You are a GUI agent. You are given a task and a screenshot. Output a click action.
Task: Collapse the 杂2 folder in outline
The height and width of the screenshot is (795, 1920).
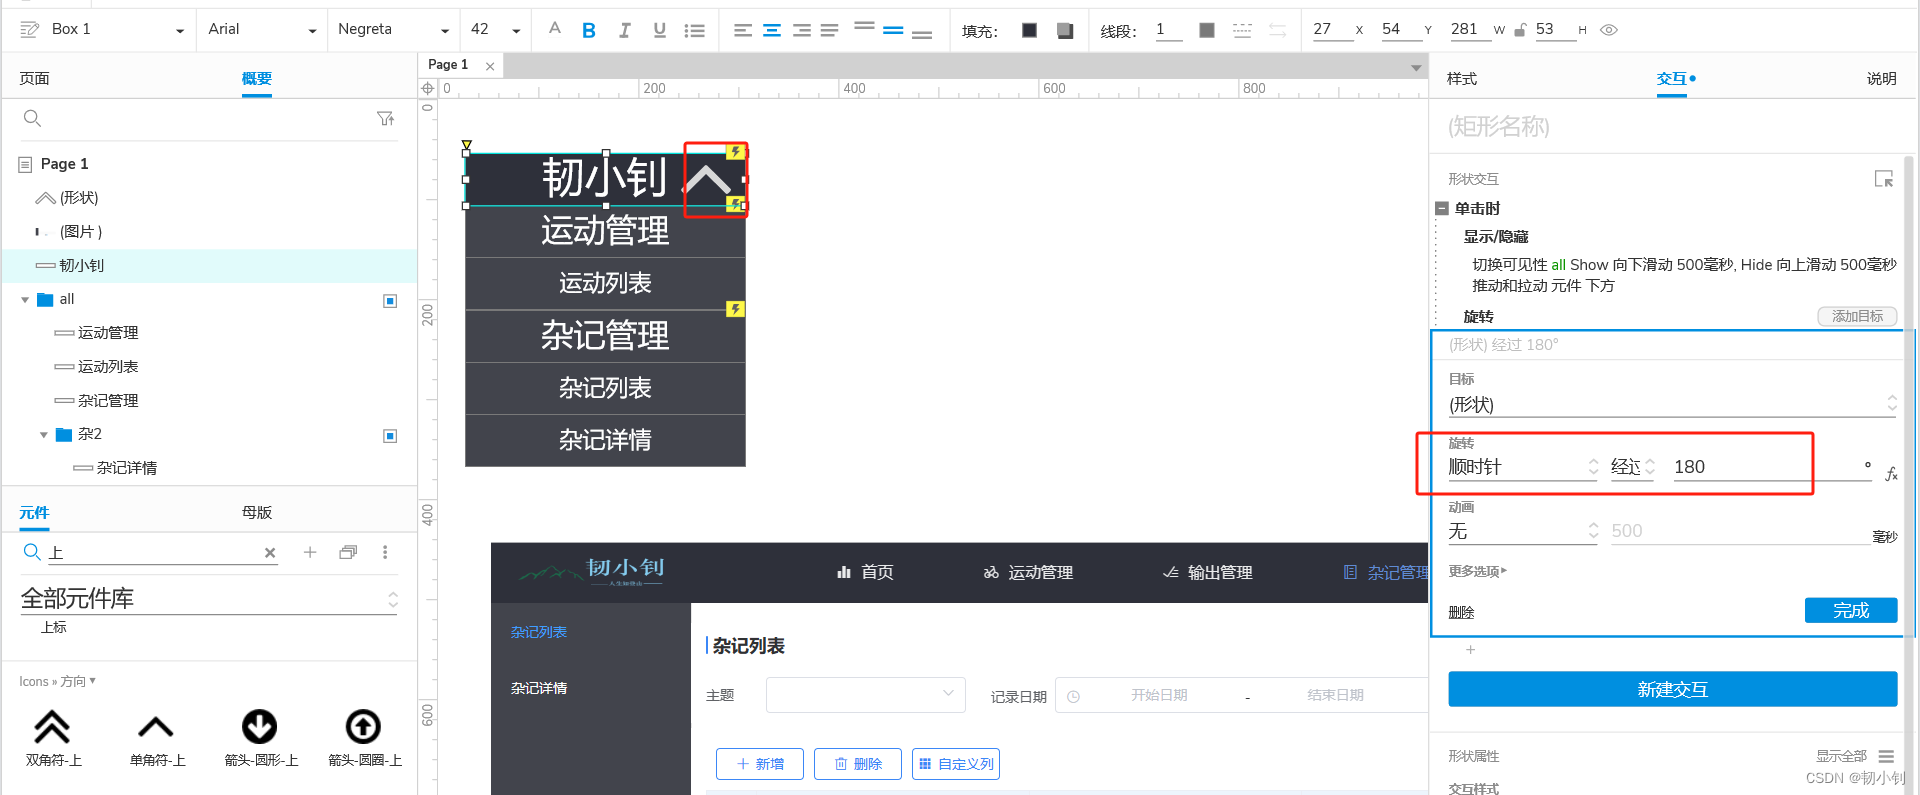pos(44,435)
